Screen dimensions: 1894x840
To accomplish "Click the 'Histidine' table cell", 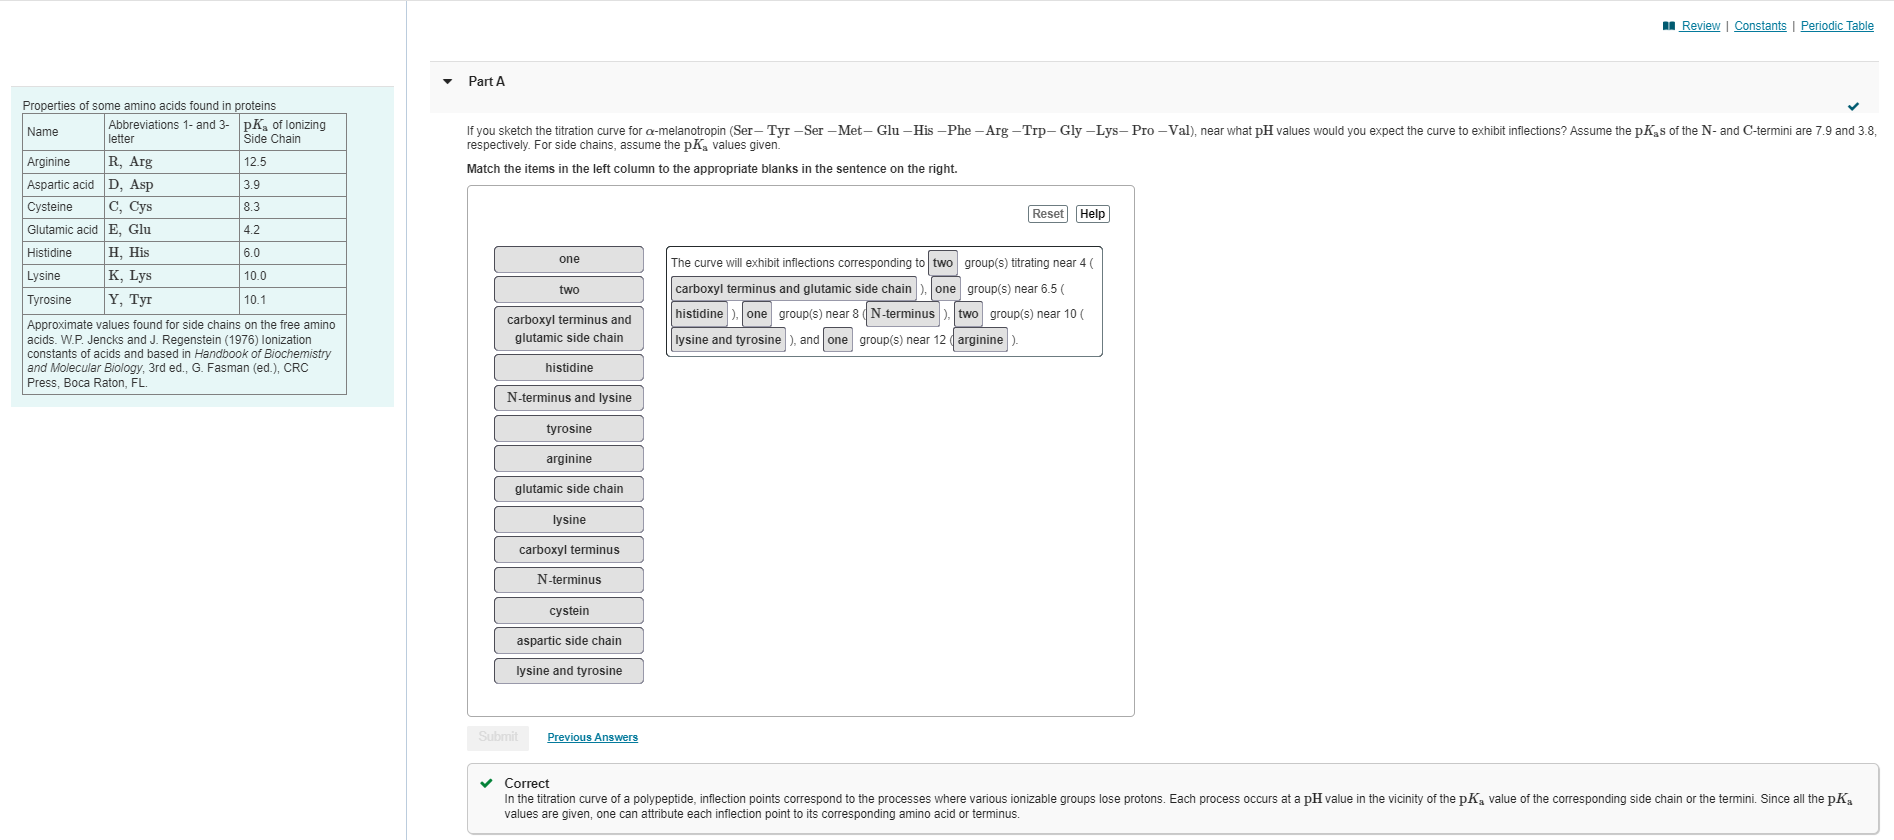I will pyautogui.click(x=64, y=253).
